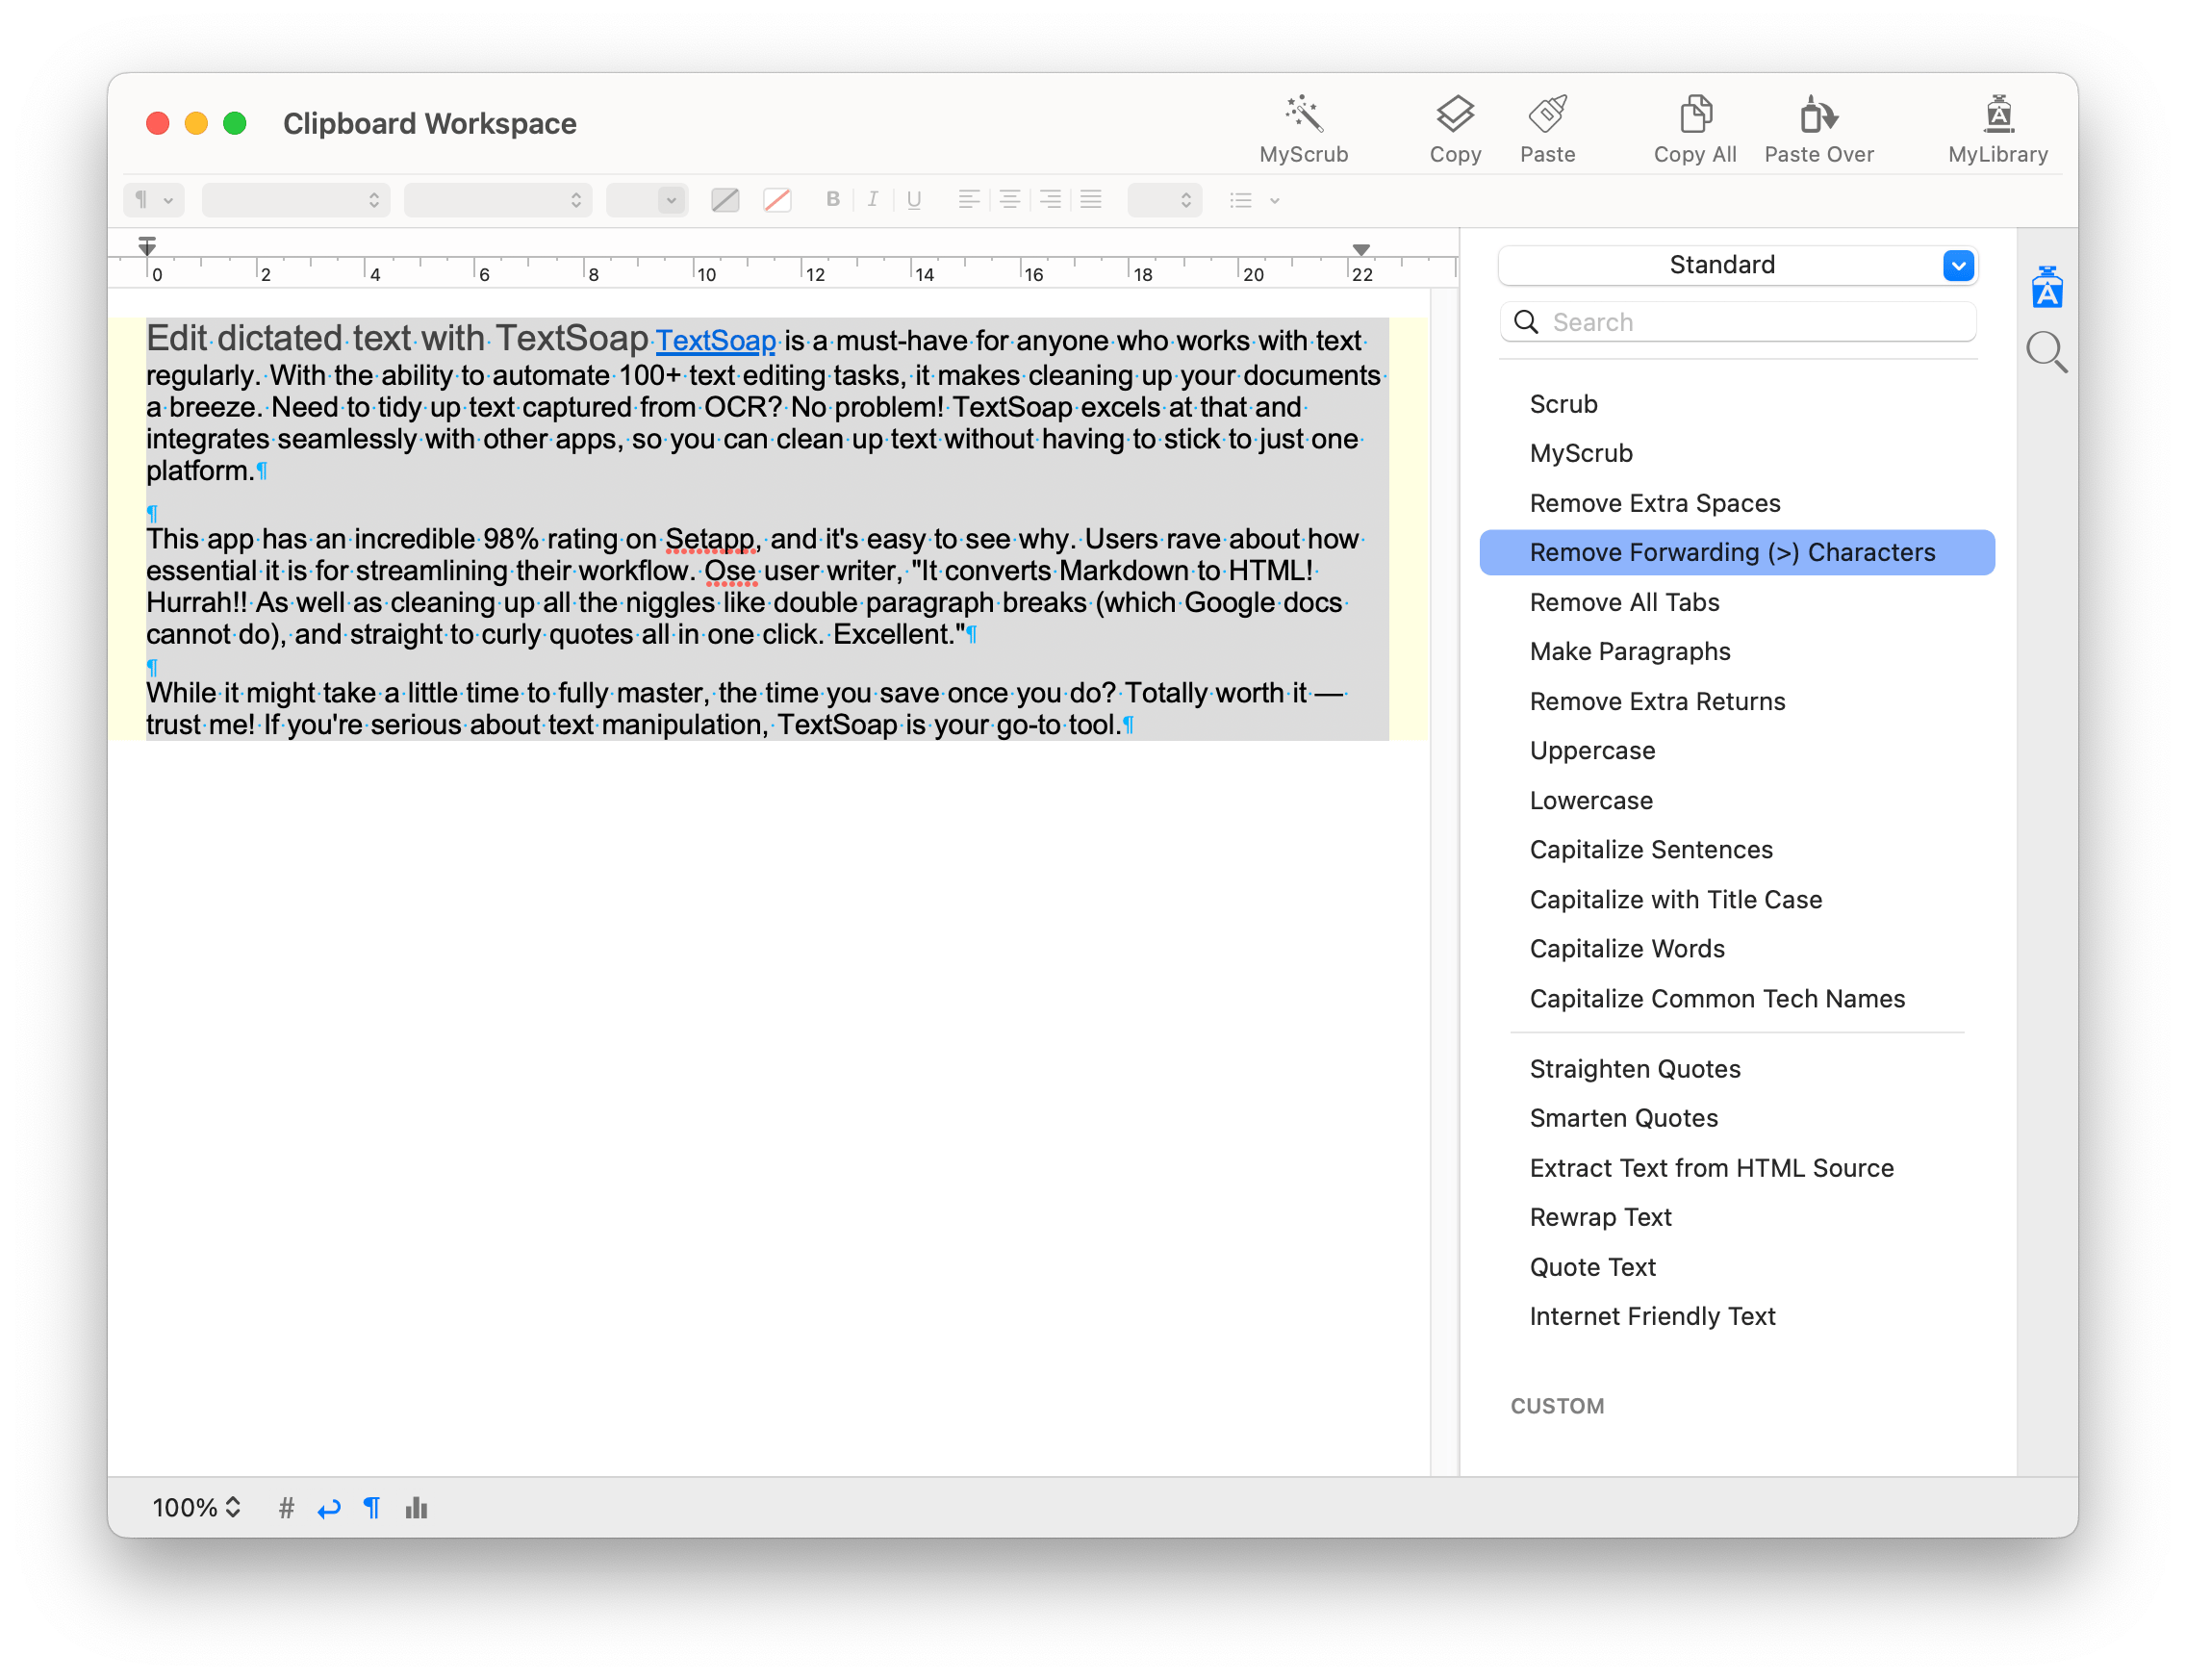The width and height of the screenshot is (2186, 1680).
Task: Open the text color swatch in format bar
Action: click(725, 200)
